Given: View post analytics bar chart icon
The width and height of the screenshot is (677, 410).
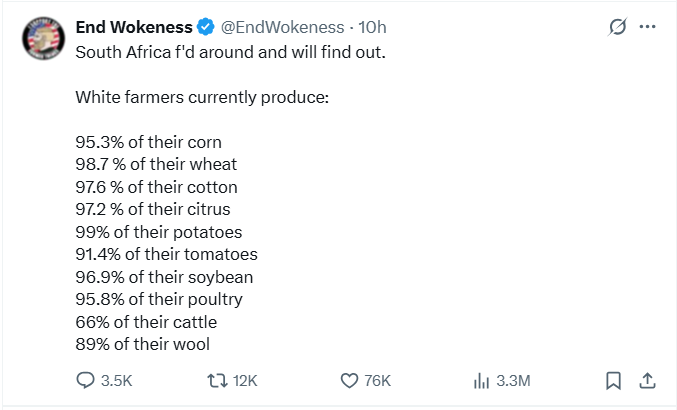Looking at the screenshot, I should [481, 380].
